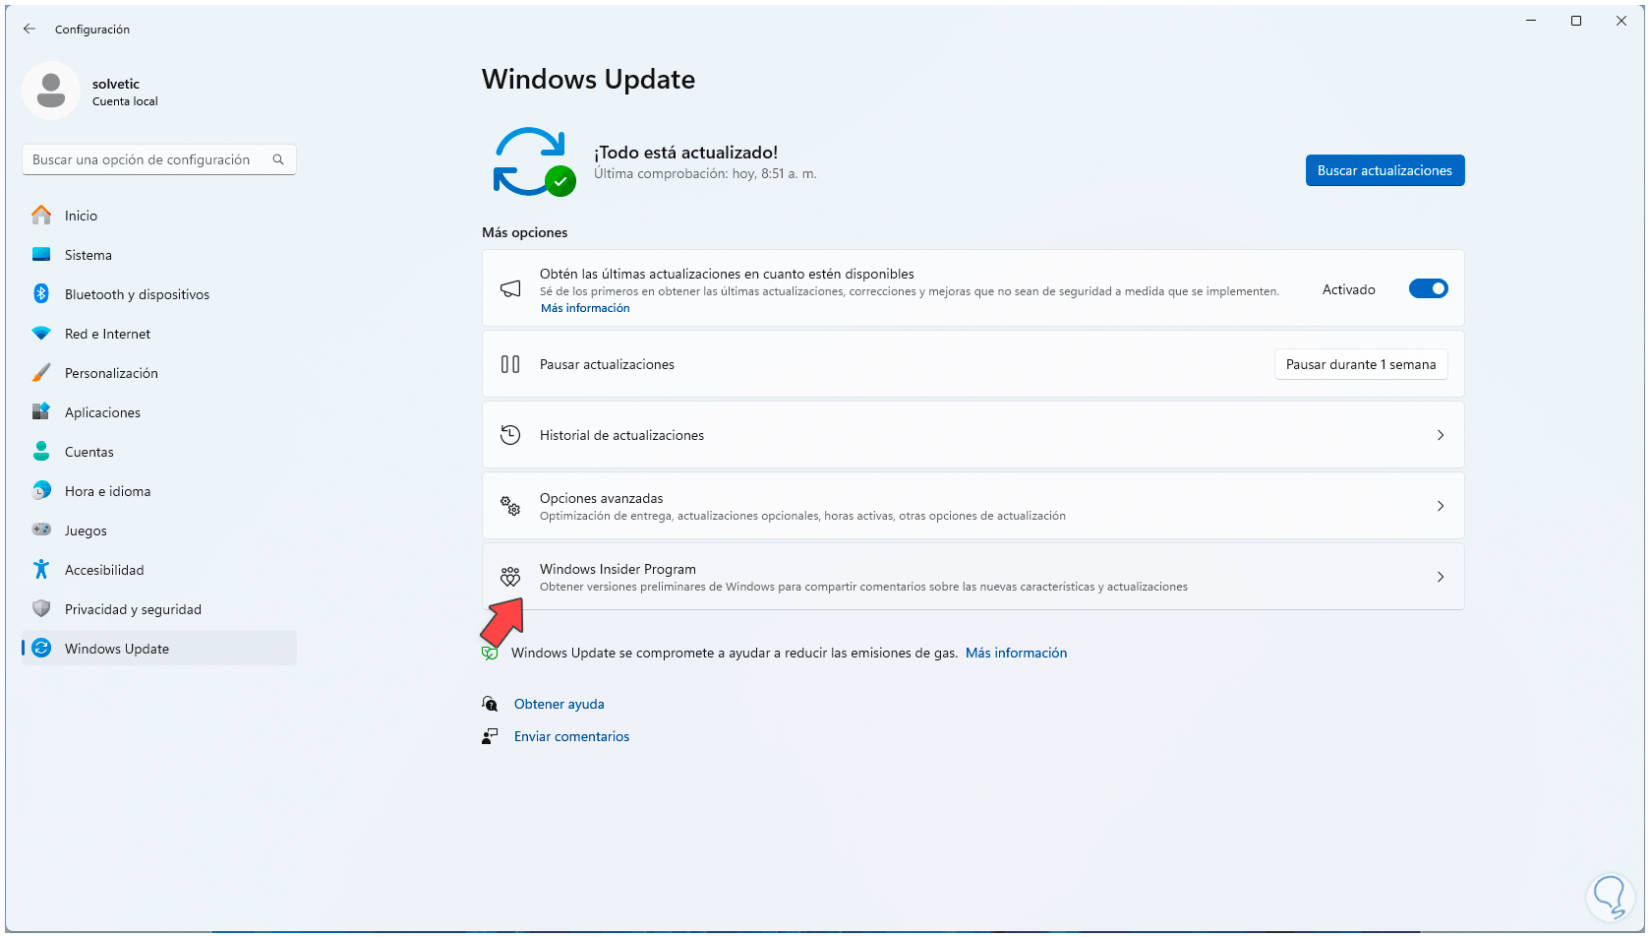
Task: Click the Red e Internet wifi icon
Action: pos(41,334)
